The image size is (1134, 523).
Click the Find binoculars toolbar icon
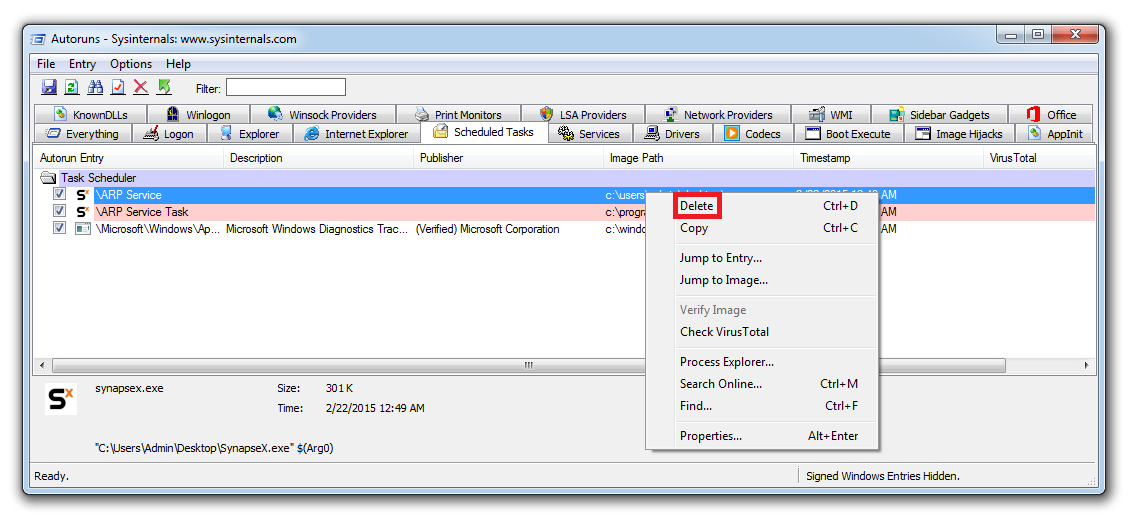tap(95, 88)
